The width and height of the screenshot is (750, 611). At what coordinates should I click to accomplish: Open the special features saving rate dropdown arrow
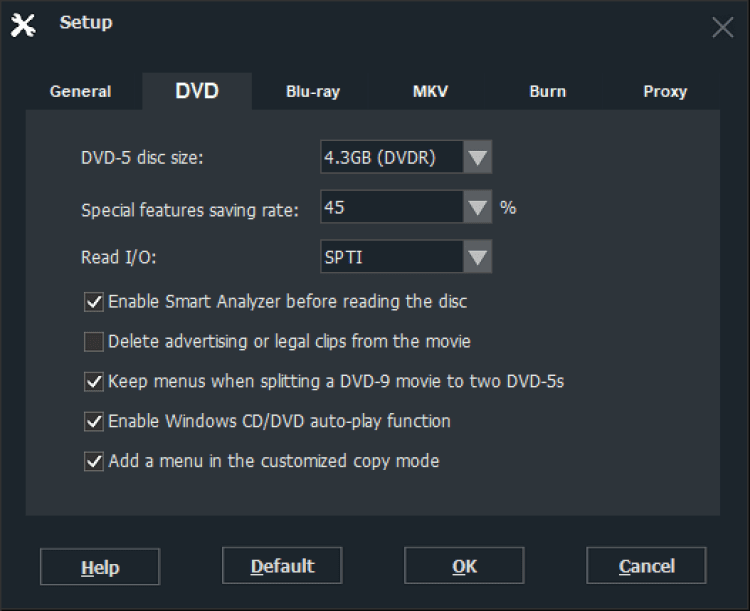[478, 208]
